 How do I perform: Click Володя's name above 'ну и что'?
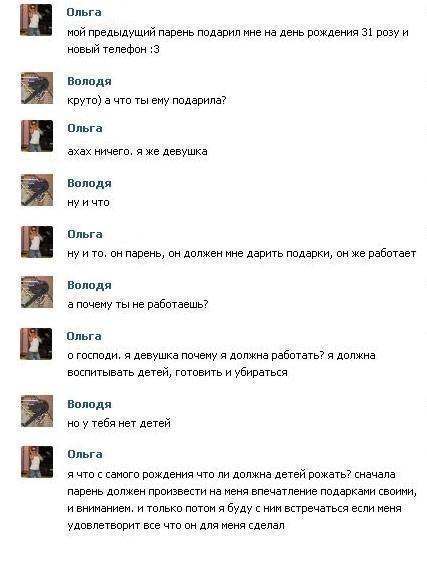tap(89, 183)
